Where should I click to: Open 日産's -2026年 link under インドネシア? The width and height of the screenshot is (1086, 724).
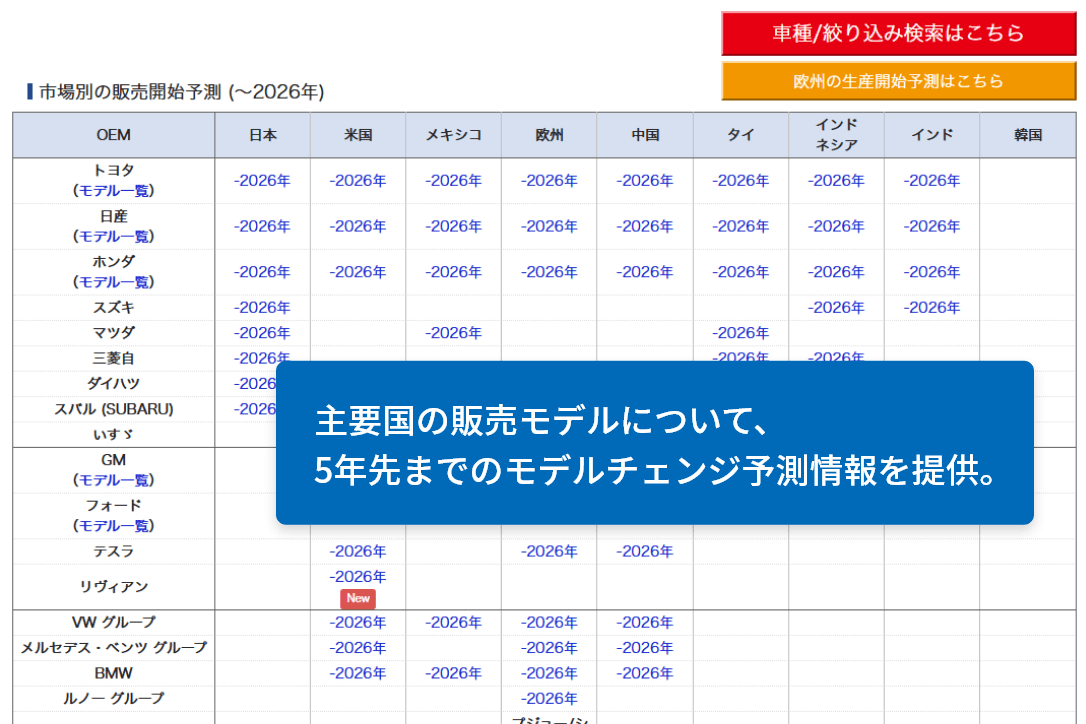coord(836,227)
